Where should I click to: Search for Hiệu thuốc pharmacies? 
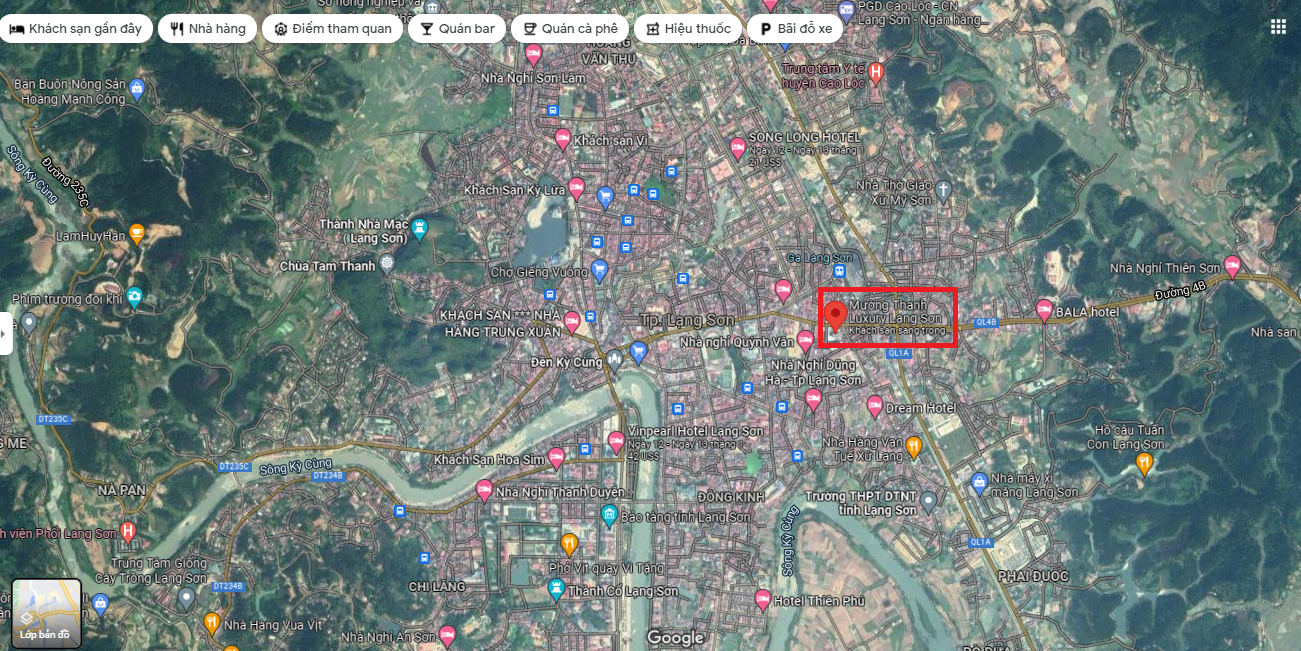pos(688,28)
